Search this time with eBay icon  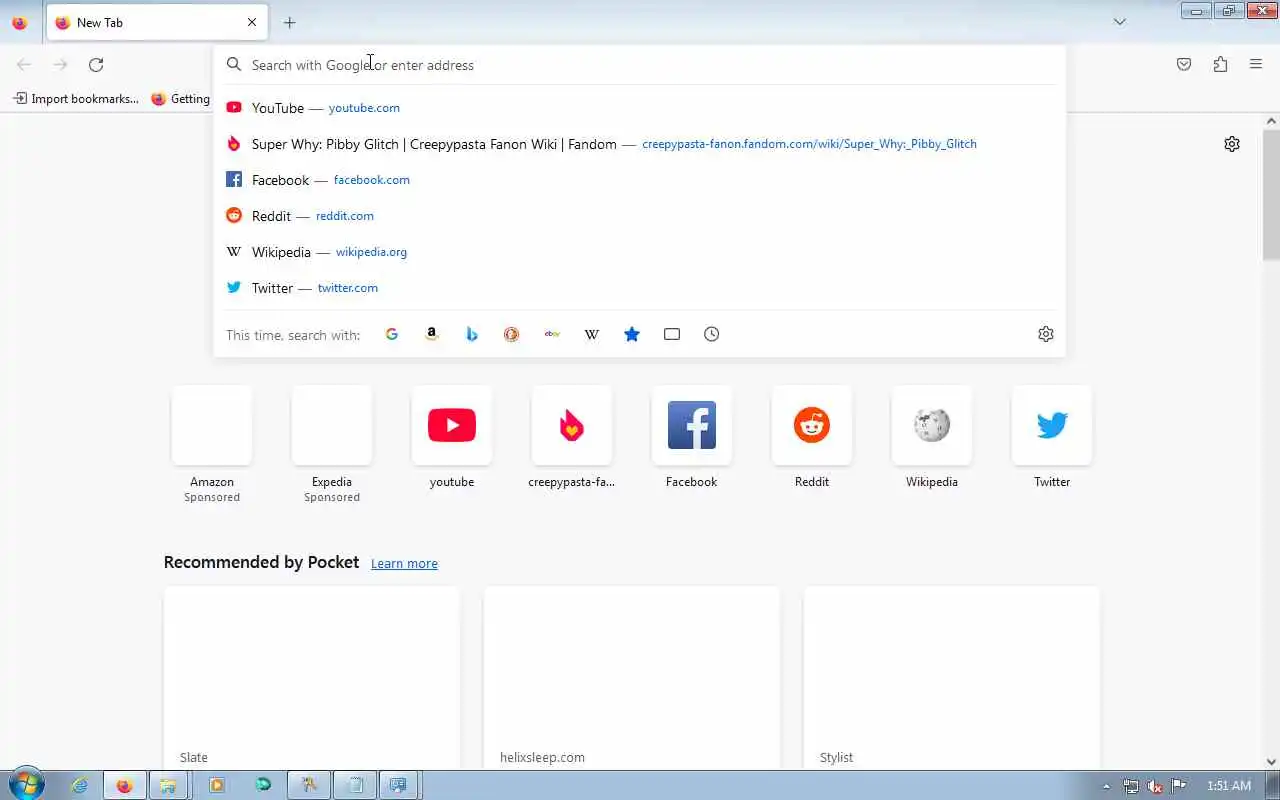point(552,334)
